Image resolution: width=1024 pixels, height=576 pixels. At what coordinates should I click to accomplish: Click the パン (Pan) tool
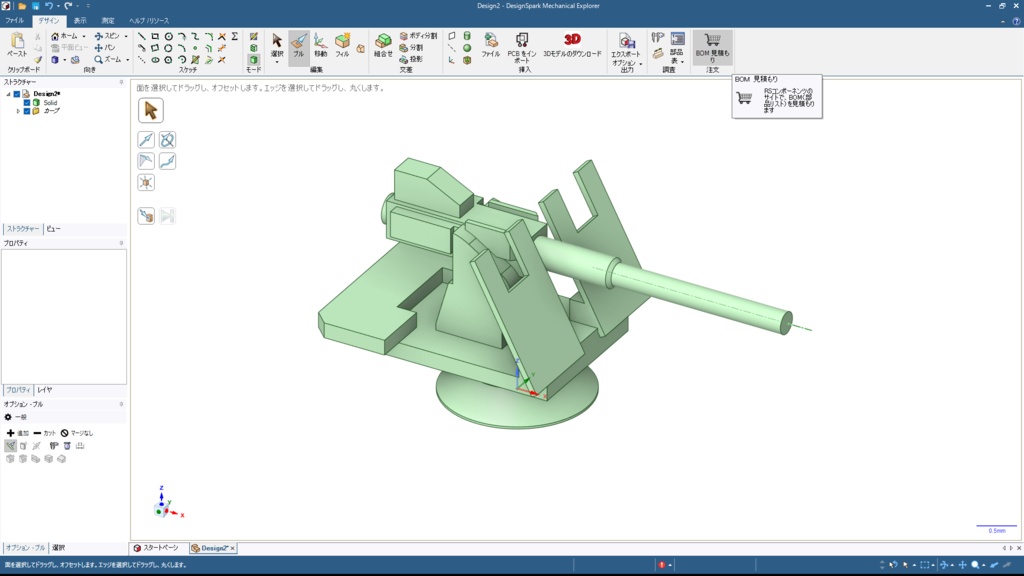pos(104,48)
